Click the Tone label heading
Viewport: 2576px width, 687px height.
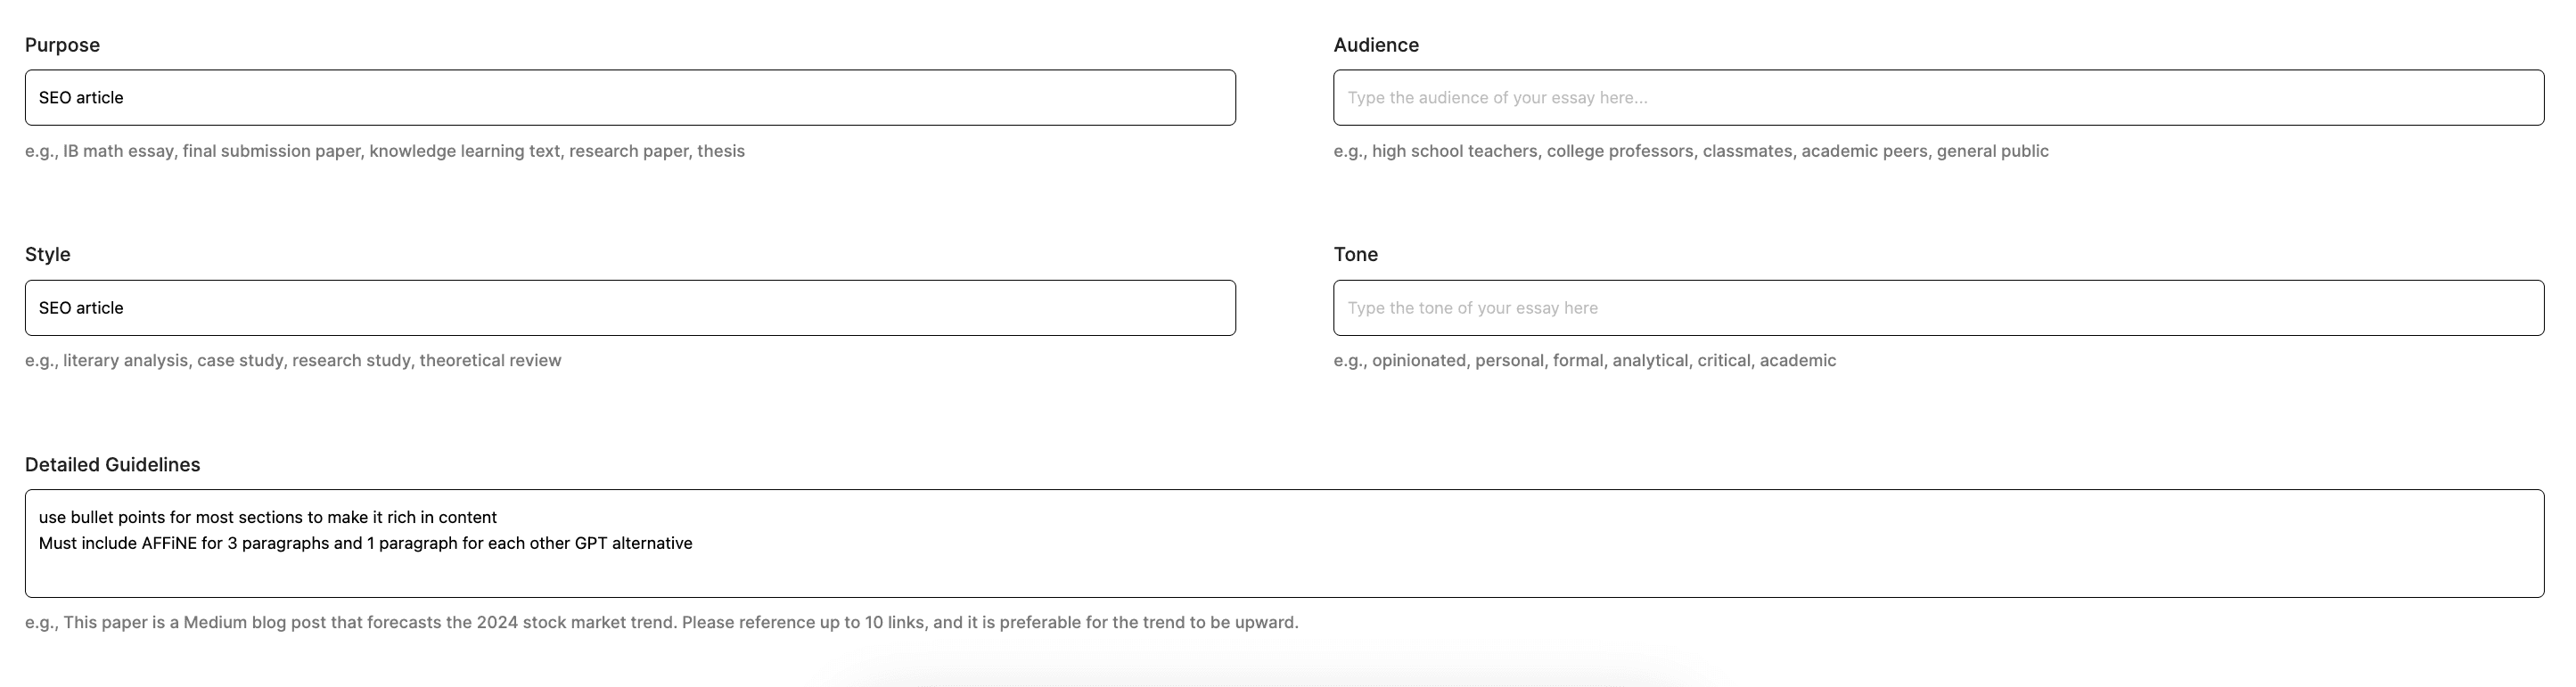point(1356,254)
